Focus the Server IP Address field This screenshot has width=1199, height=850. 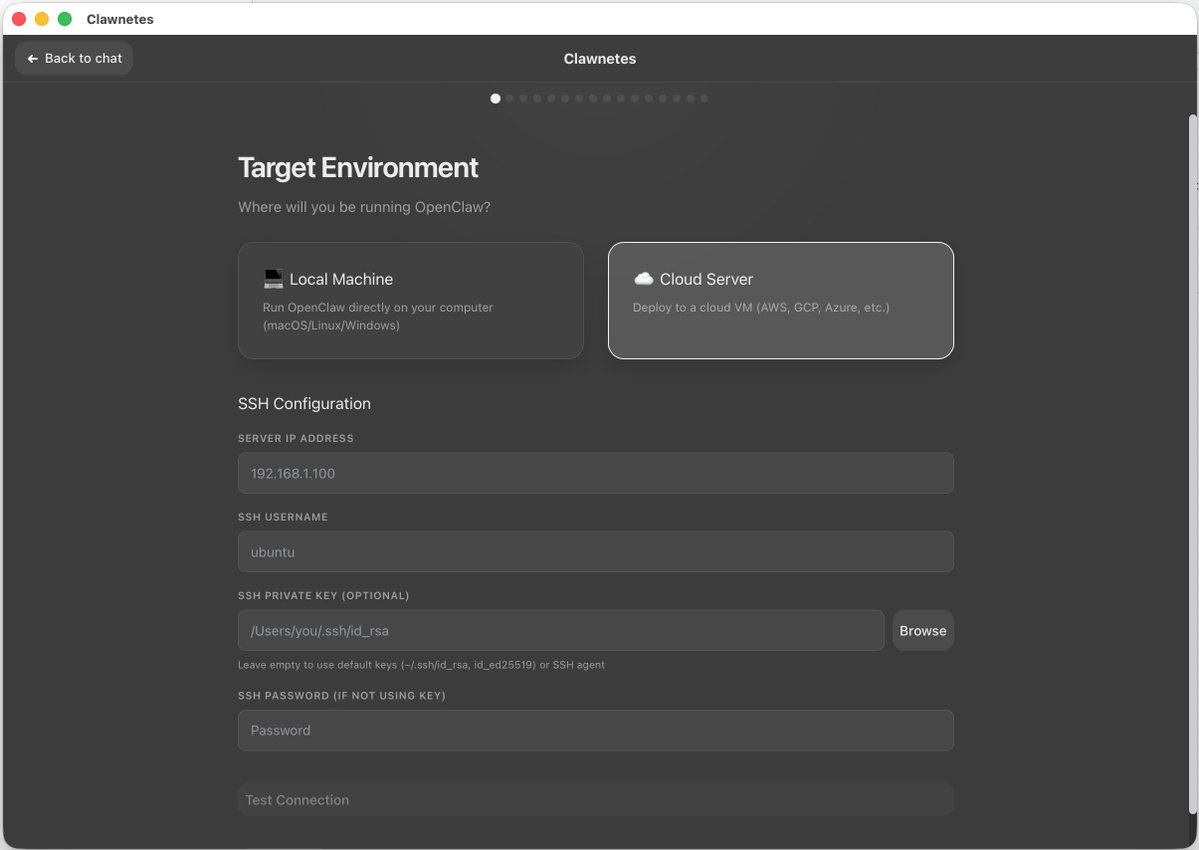pyautogui.click(x=596, y=473)
